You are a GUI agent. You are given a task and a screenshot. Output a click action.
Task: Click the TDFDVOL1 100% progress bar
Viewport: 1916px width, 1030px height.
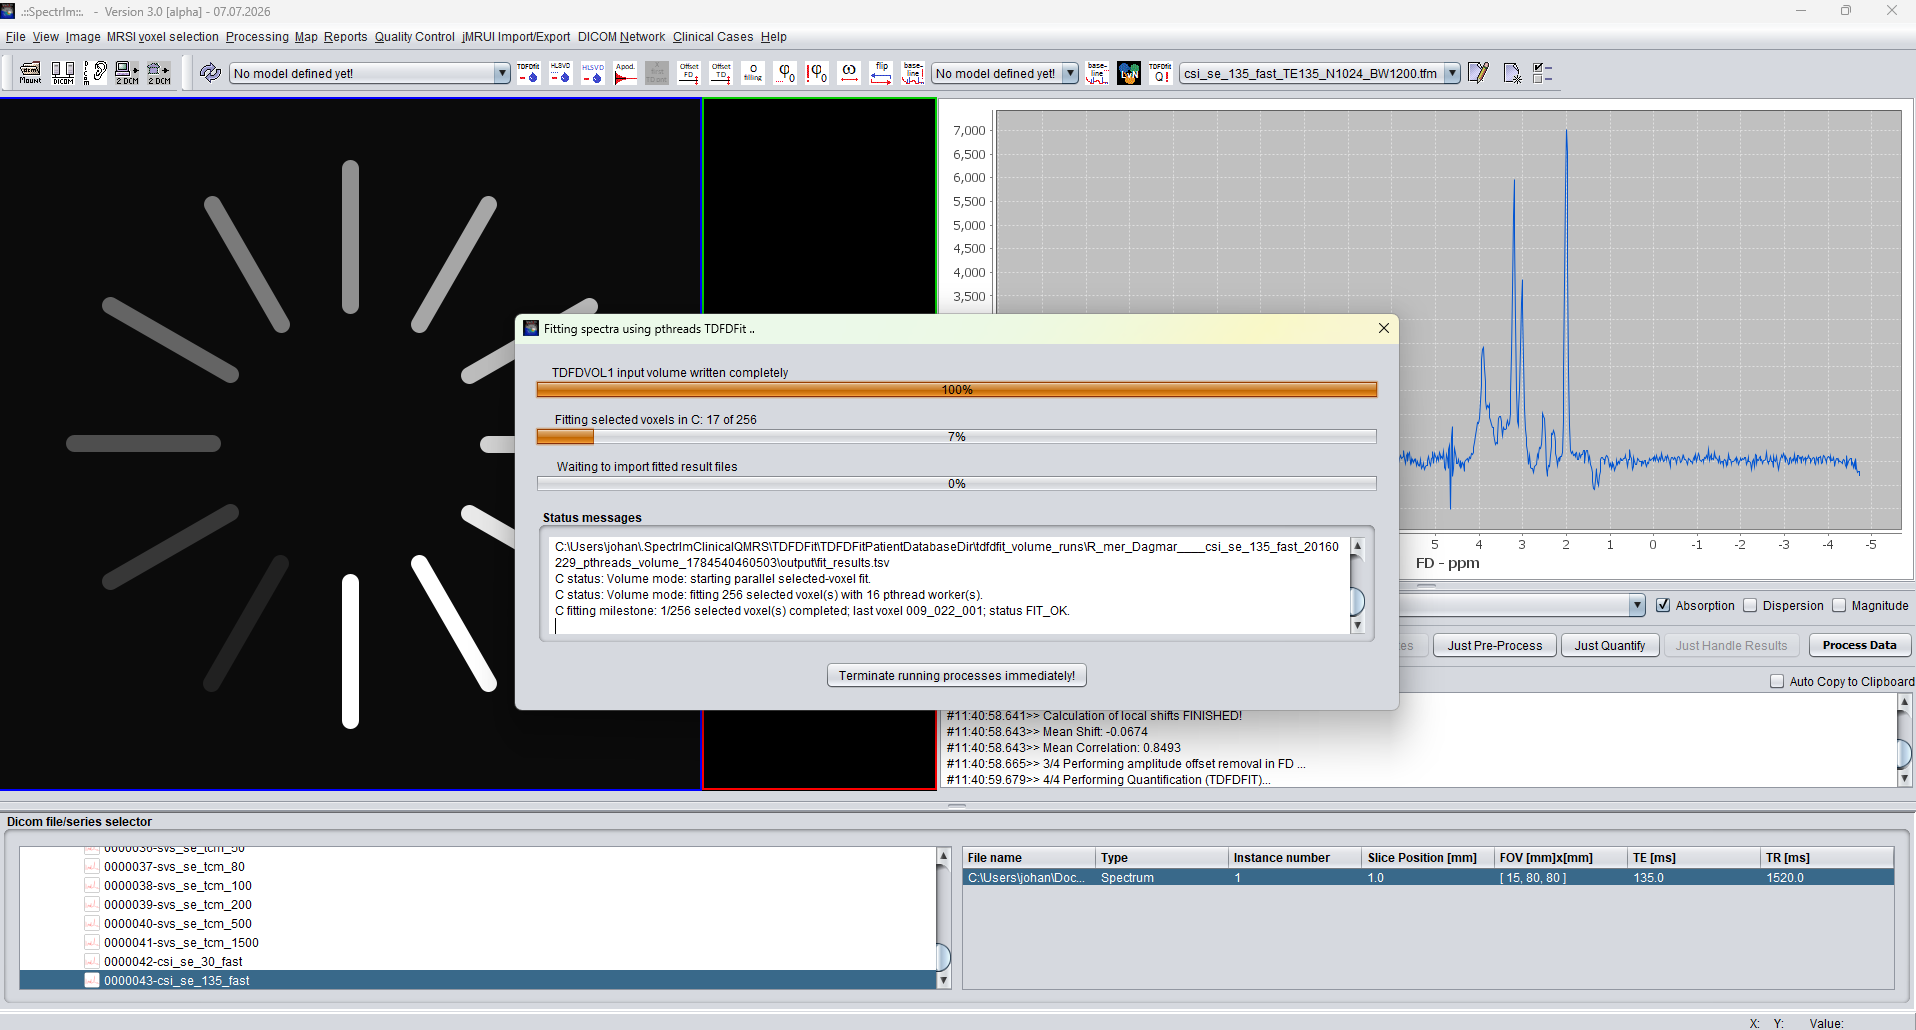(x=957, y=390)
